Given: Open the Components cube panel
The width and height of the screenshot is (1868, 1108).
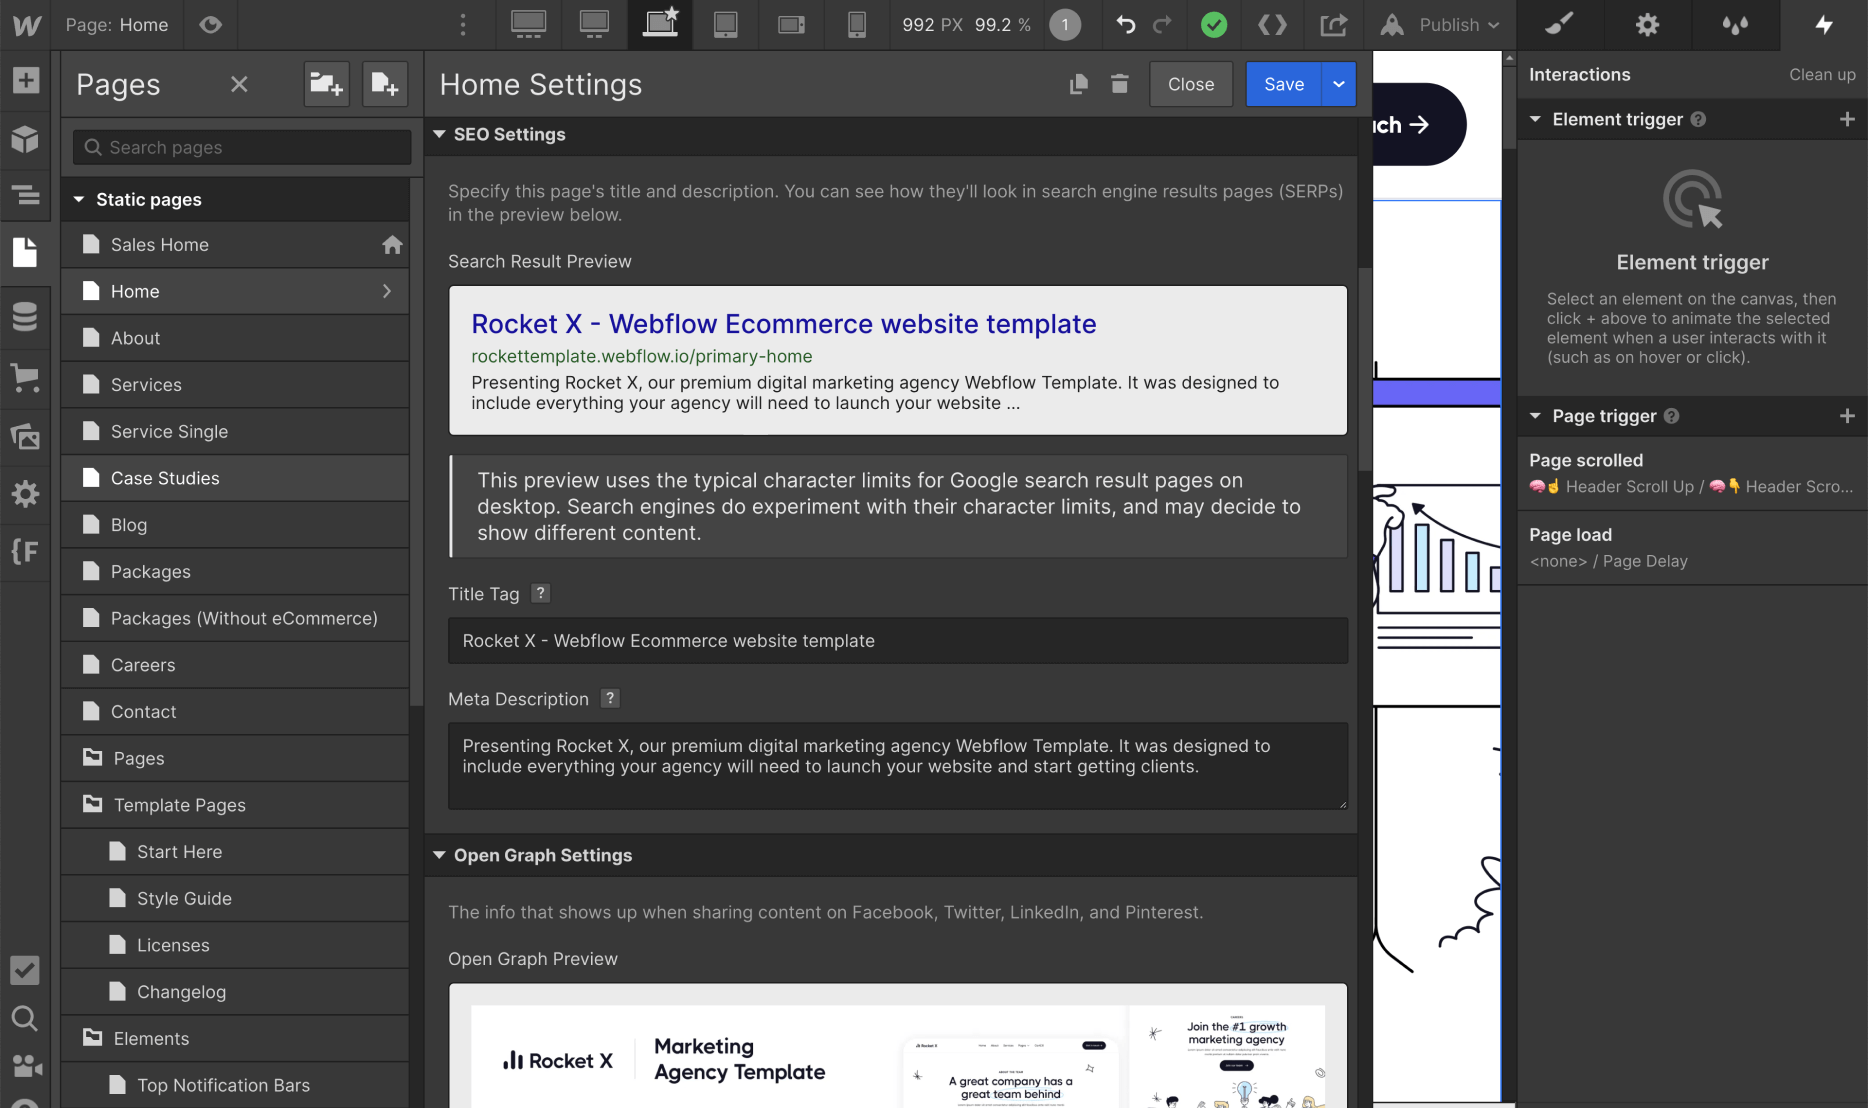Looking at the screenshot, I should pyautogui.click(x=26, y=139).
